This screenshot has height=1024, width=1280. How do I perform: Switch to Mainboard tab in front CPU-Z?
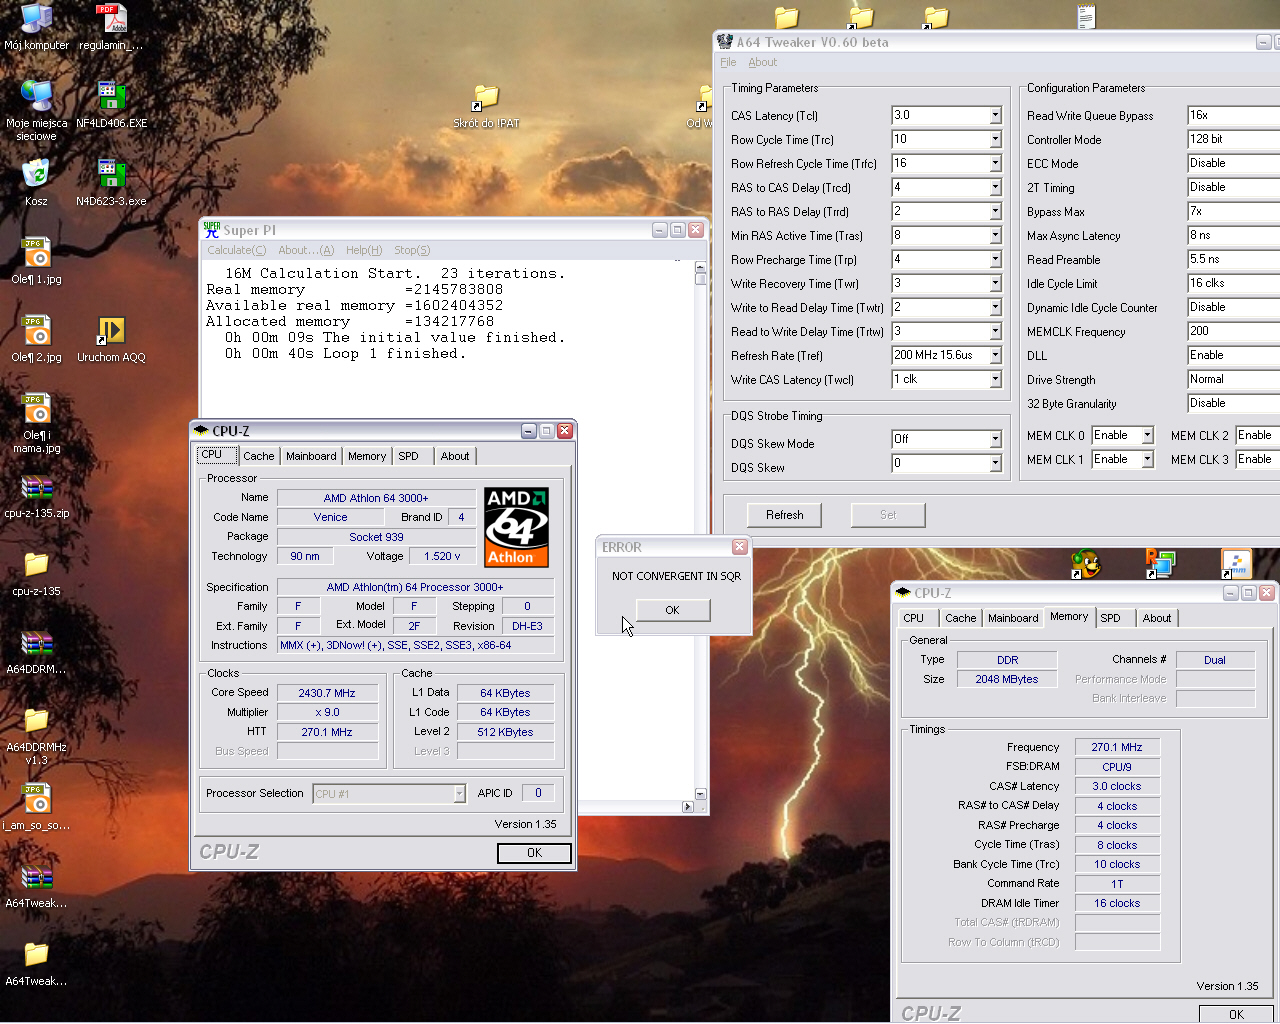311,456
